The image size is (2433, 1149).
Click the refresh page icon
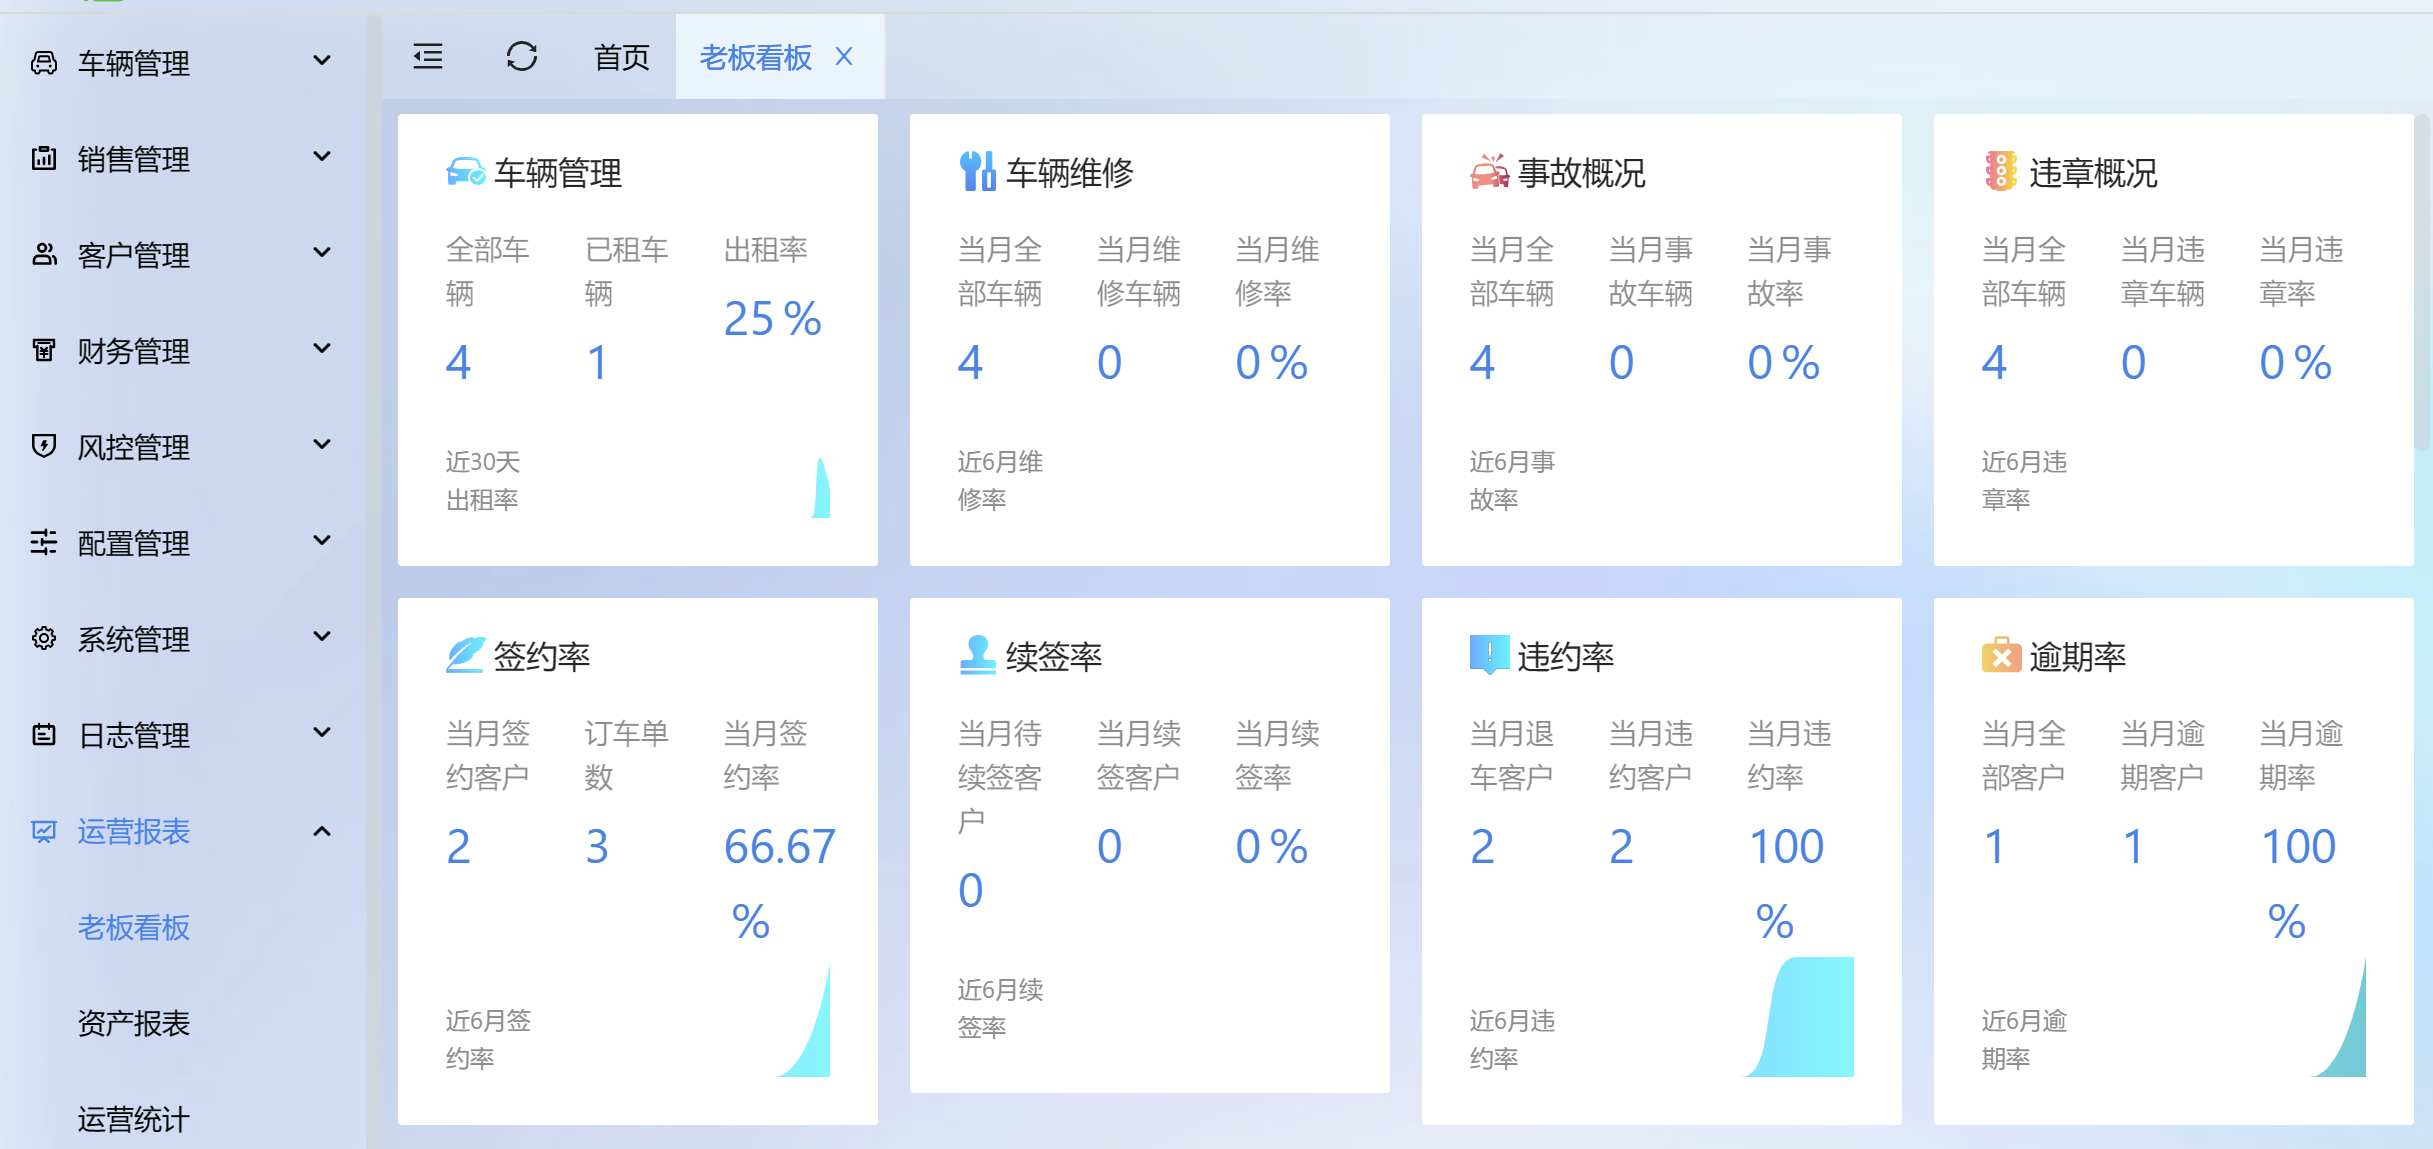tap(521, 57)
